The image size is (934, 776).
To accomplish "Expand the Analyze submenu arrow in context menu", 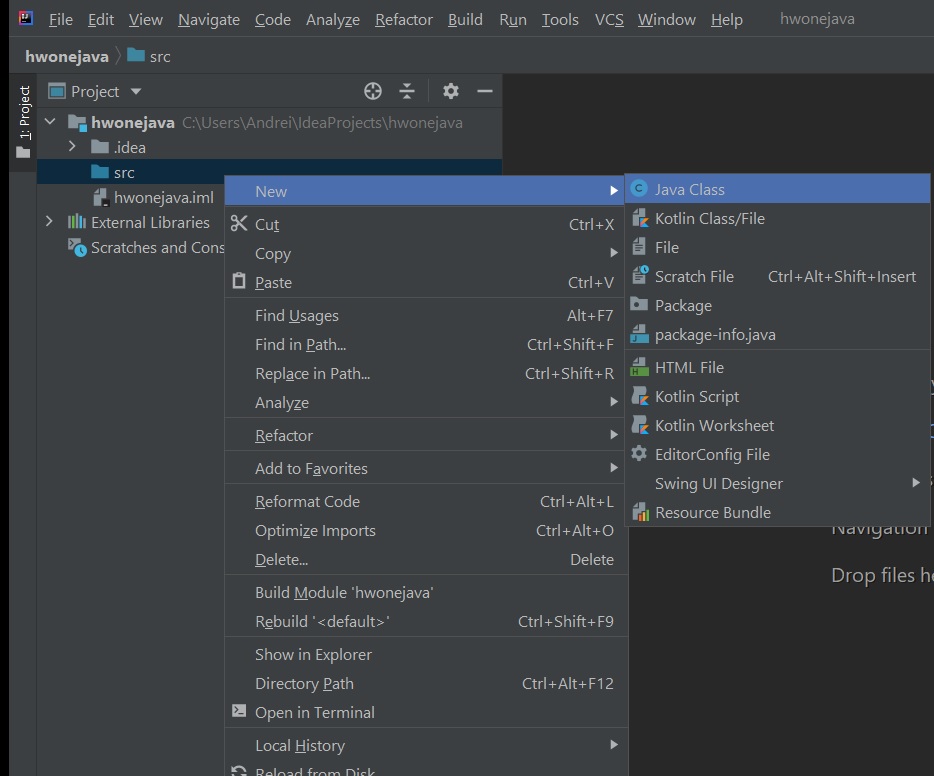I will pyautogui.click(x=614, y=401).
